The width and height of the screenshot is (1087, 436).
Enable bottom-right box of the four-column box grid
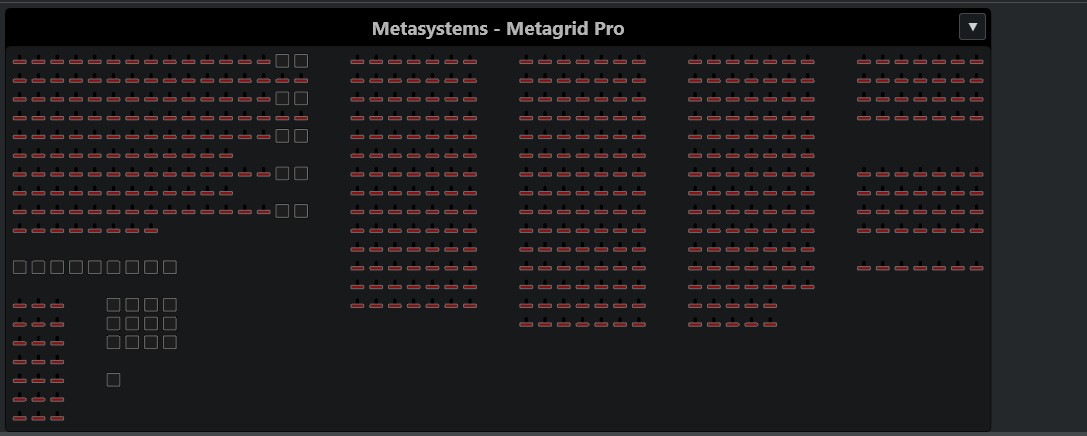click(x=170, y=342)
